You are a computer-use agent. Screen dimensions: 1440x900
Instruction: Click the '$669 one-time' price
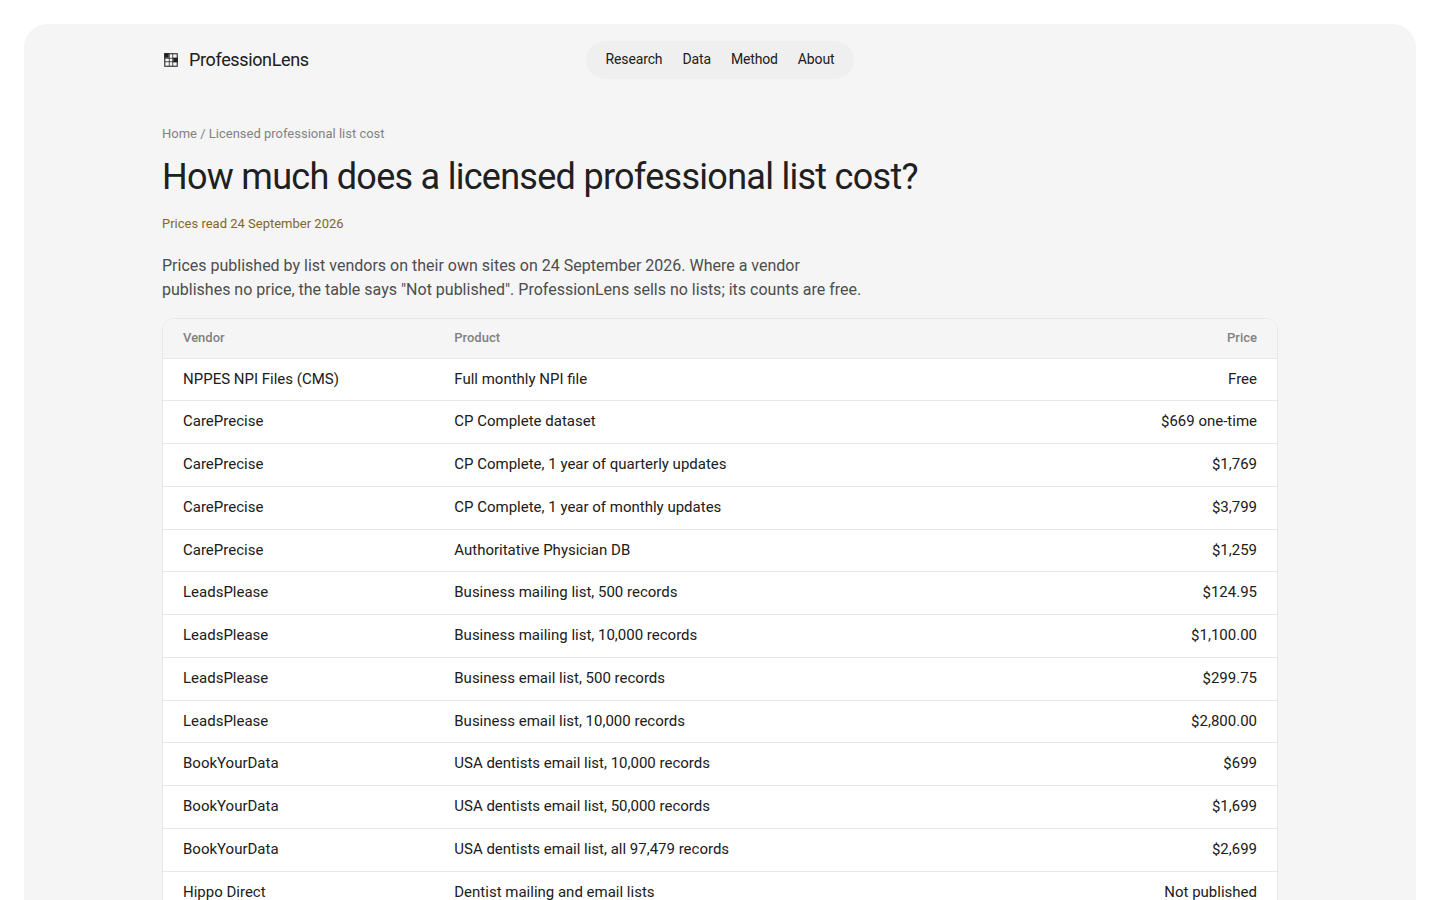[x=1208, y=421]
